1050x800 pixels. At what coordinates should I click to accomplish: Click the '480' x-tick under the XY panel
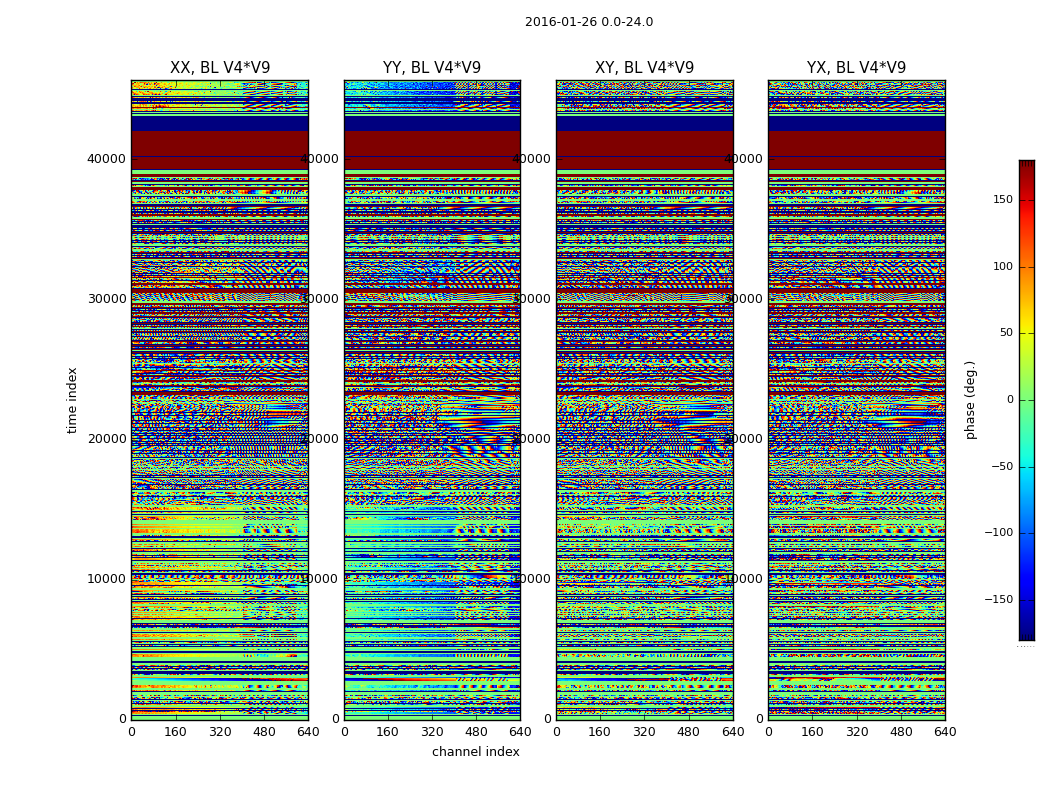point(688,731)
